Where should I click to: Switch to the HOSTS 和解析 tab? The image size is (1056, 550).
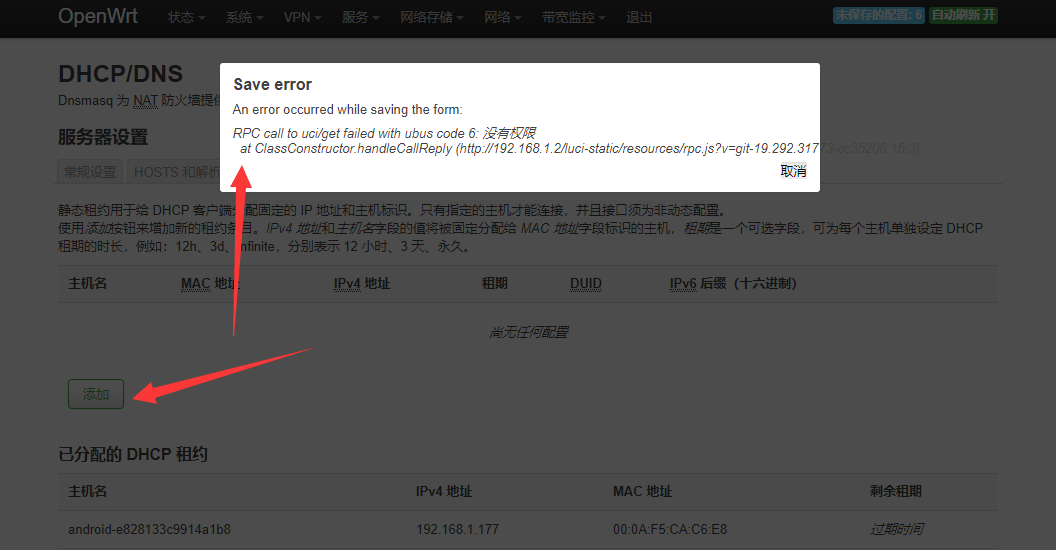tap(174, 172)
